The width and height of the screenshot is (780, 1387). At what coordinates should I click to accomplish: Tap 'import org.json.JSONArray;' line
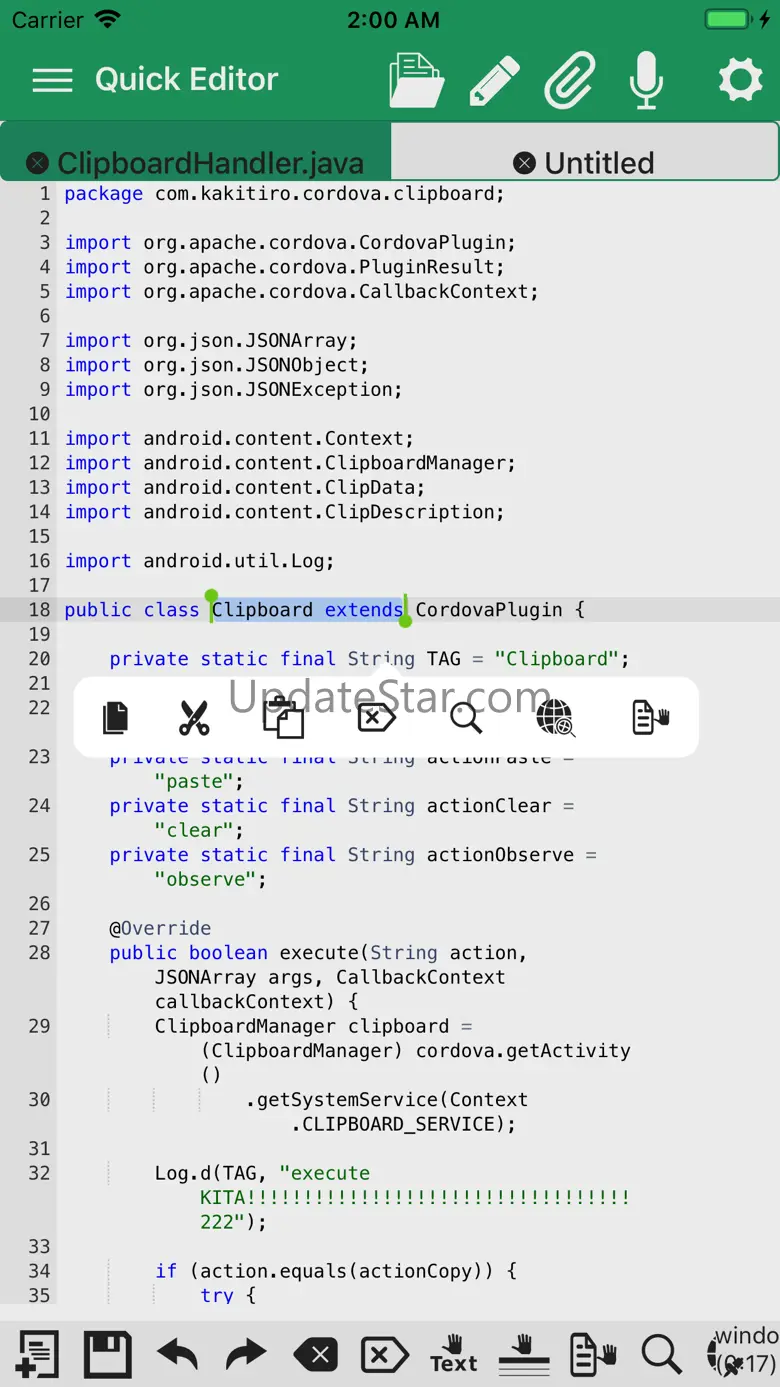[x=211, y=341]
